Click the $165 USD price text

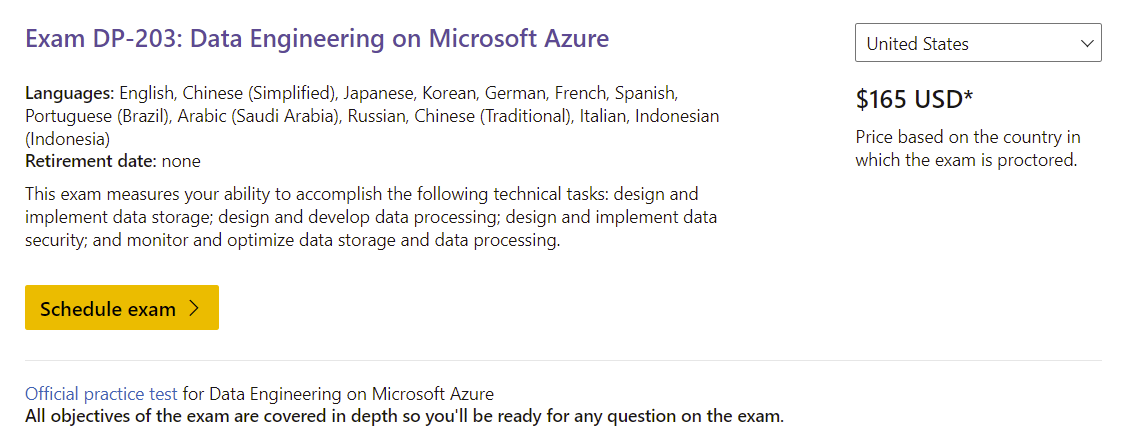[908, 99]
